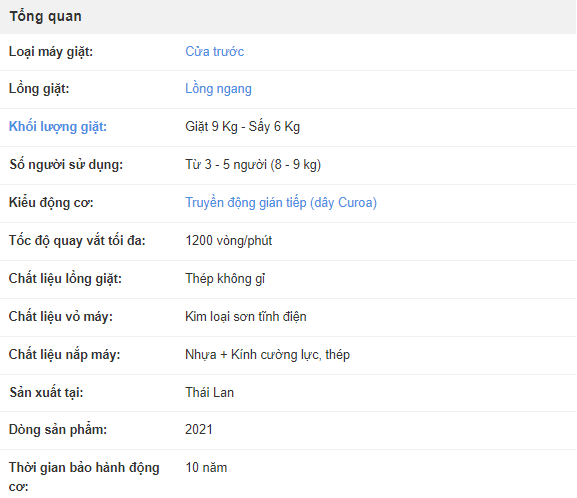The width and height of the screenshot is (577, 498).
Task: Select the Tốc độ quay vắt tối đa label
Action: tap(77, 241)
